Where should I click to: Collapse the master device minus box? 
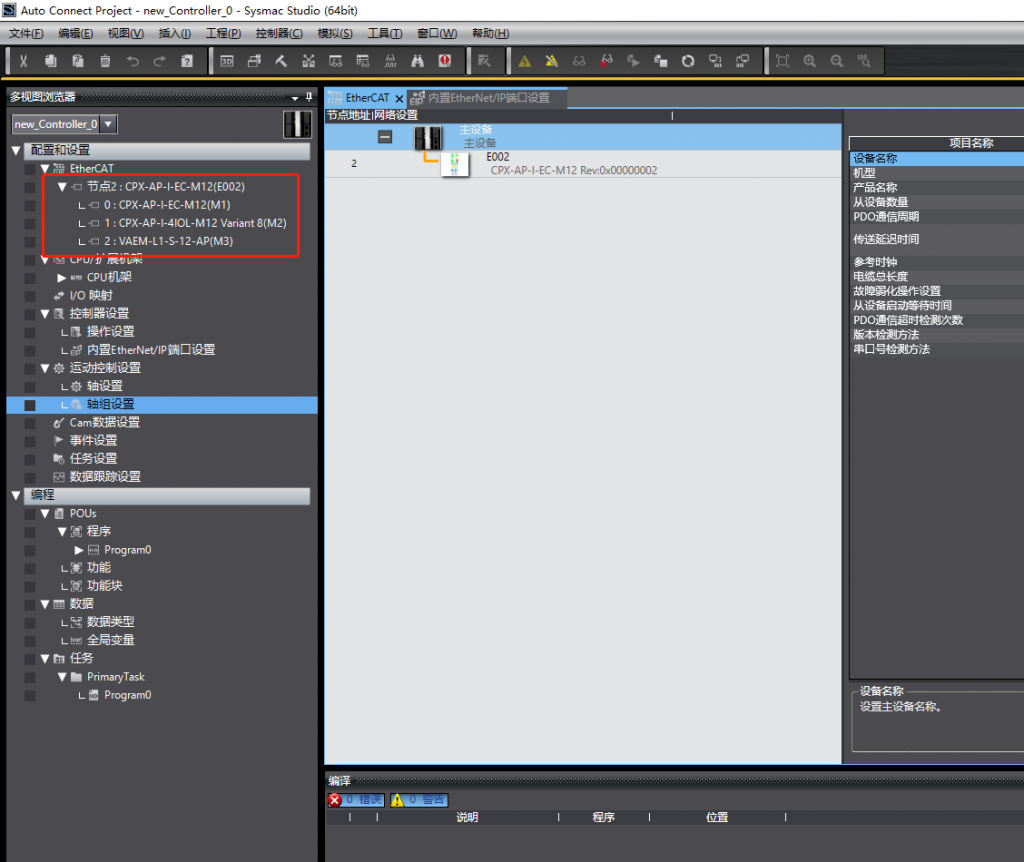[385, 137]
